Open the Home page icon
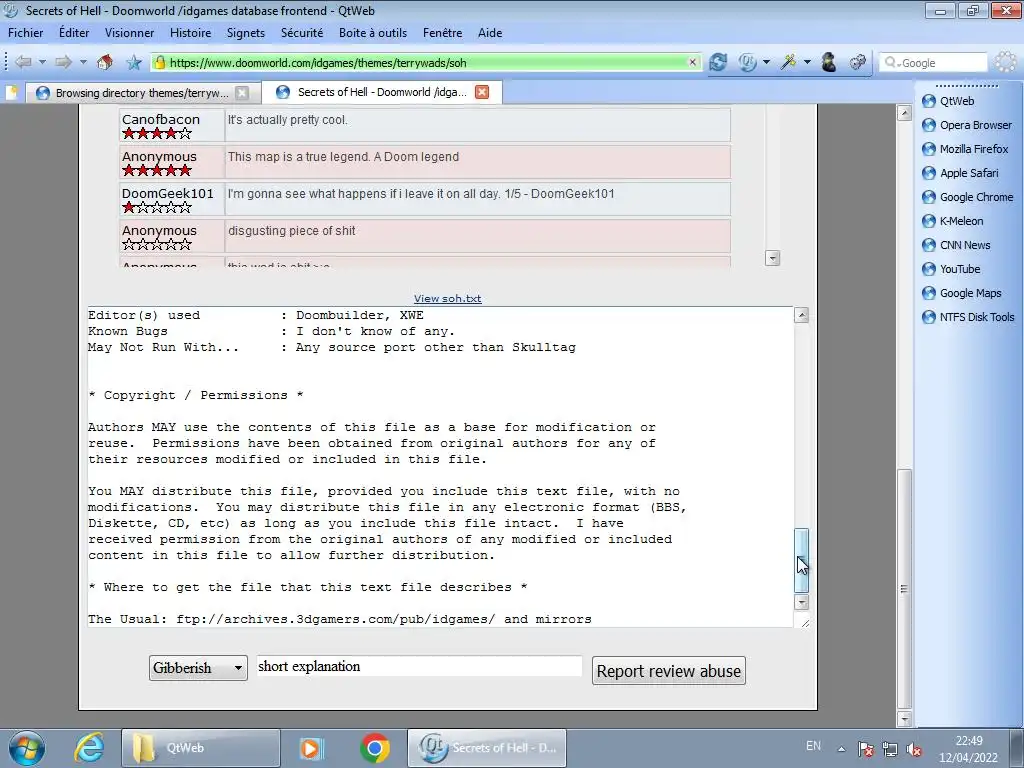Image resolution: width=1024 pixels, height=768 pixels. click(x=104, y=62)
